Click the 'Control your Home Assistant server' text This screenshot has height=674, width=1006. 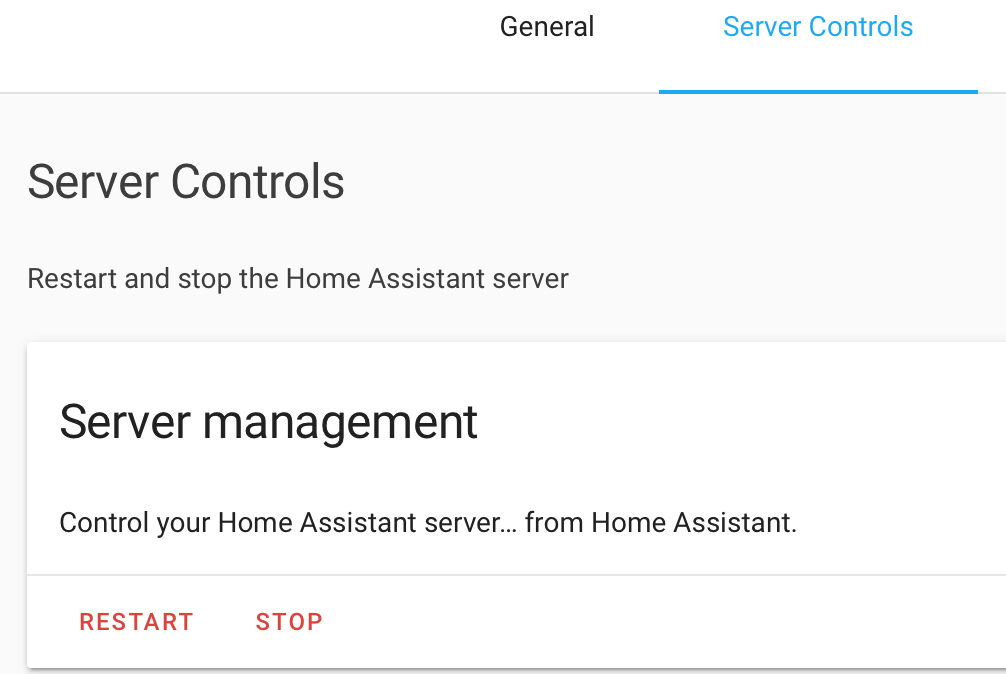282,522
